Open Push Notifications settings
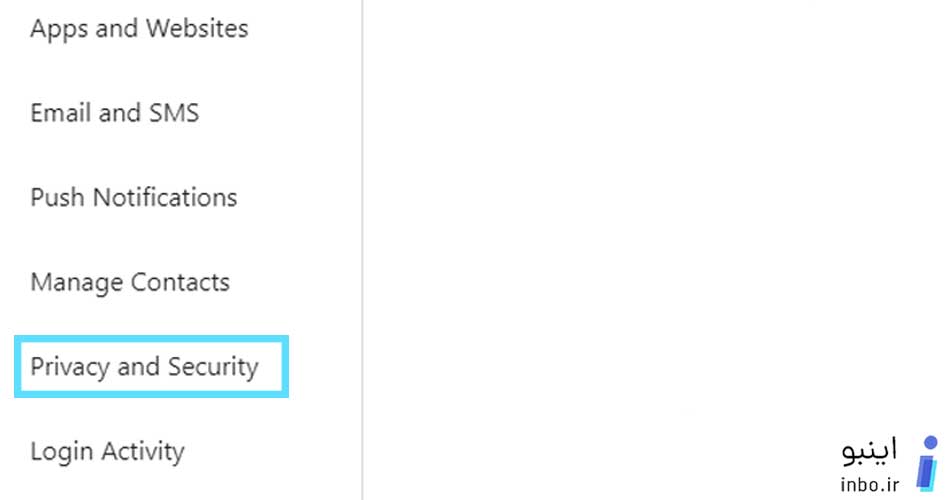The image size is (950, 500). point(134,198)
